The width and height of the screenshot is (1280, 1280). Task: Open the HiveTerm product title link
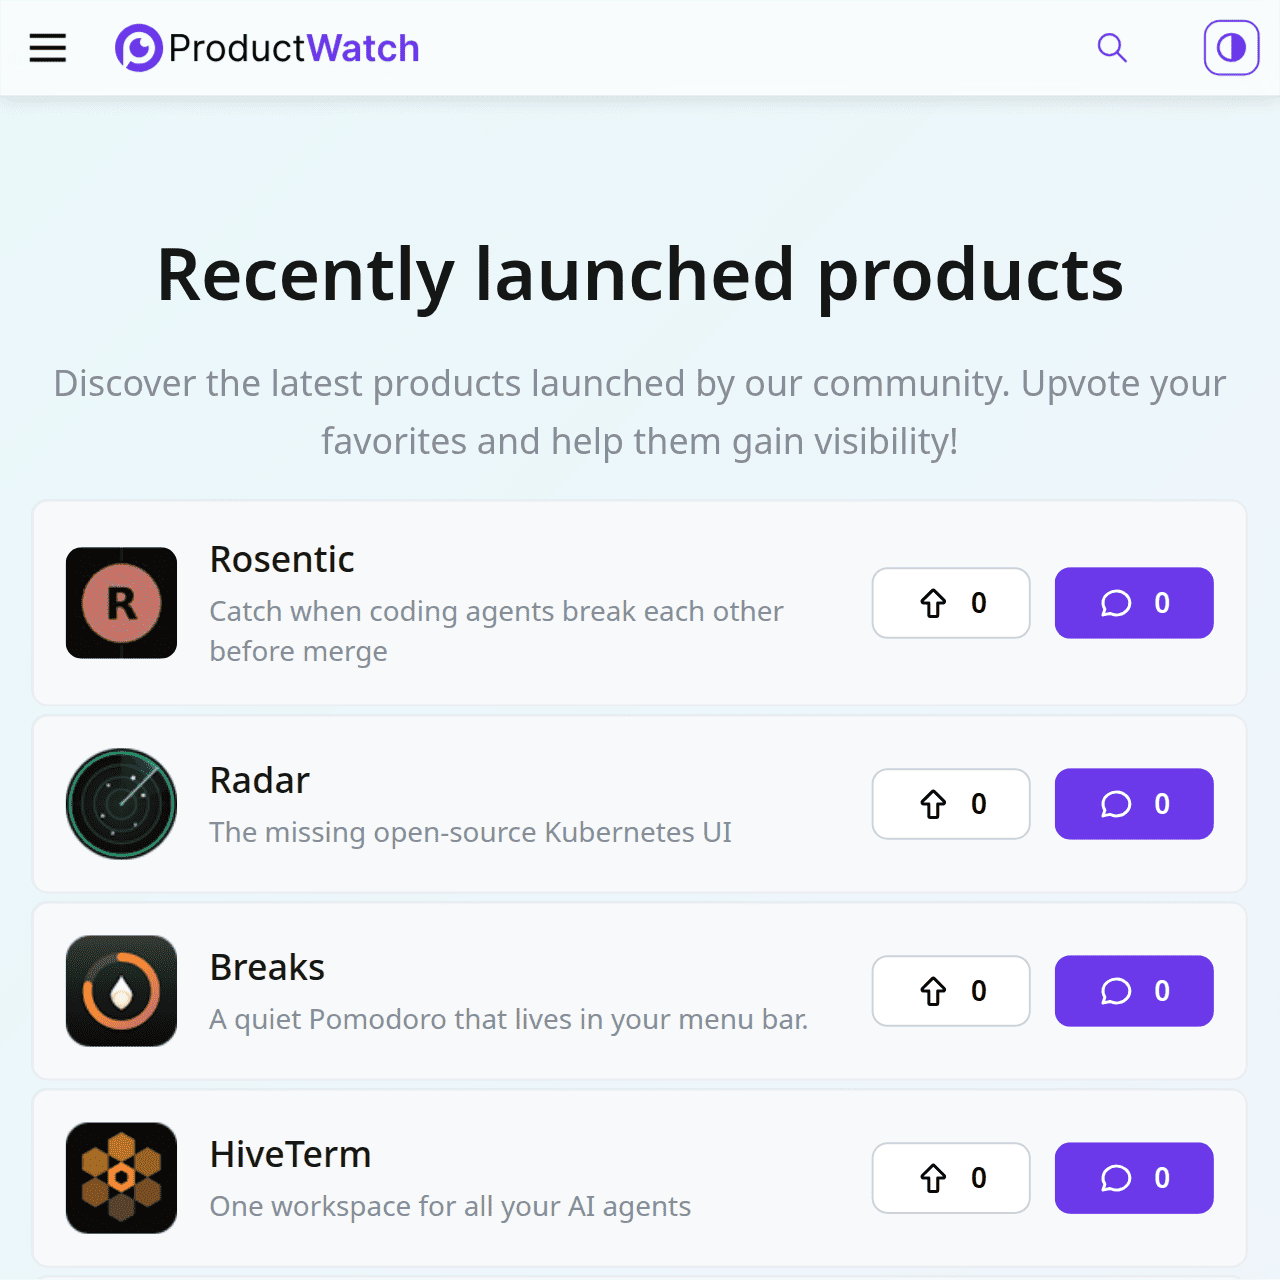tap(290, 1155)
